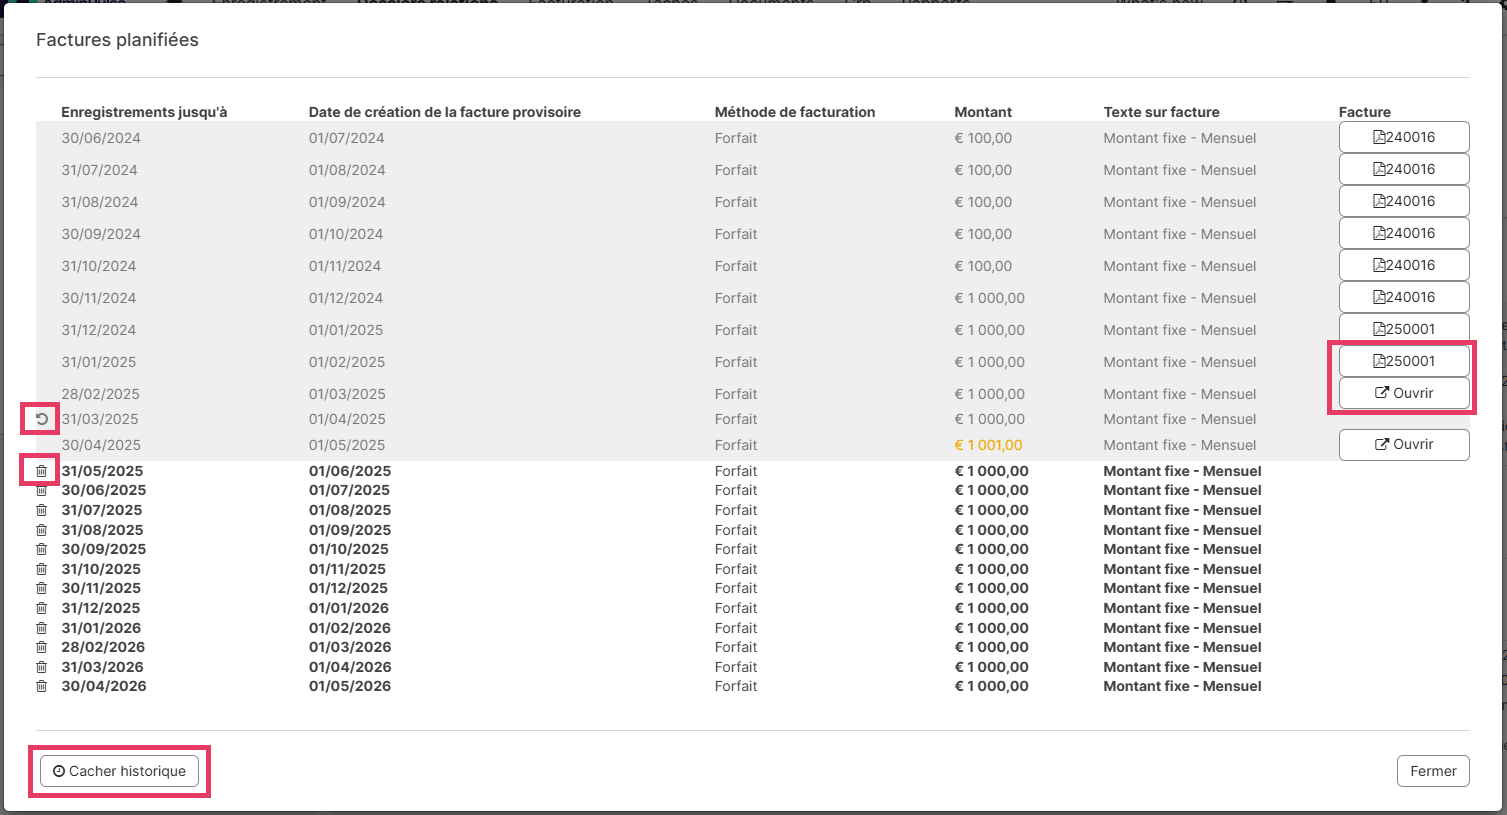The width and height of the screenshot is (1507, 815).
Task: Click Ouvrir for the 30/04/2025 row
Action: (1403, 445)
